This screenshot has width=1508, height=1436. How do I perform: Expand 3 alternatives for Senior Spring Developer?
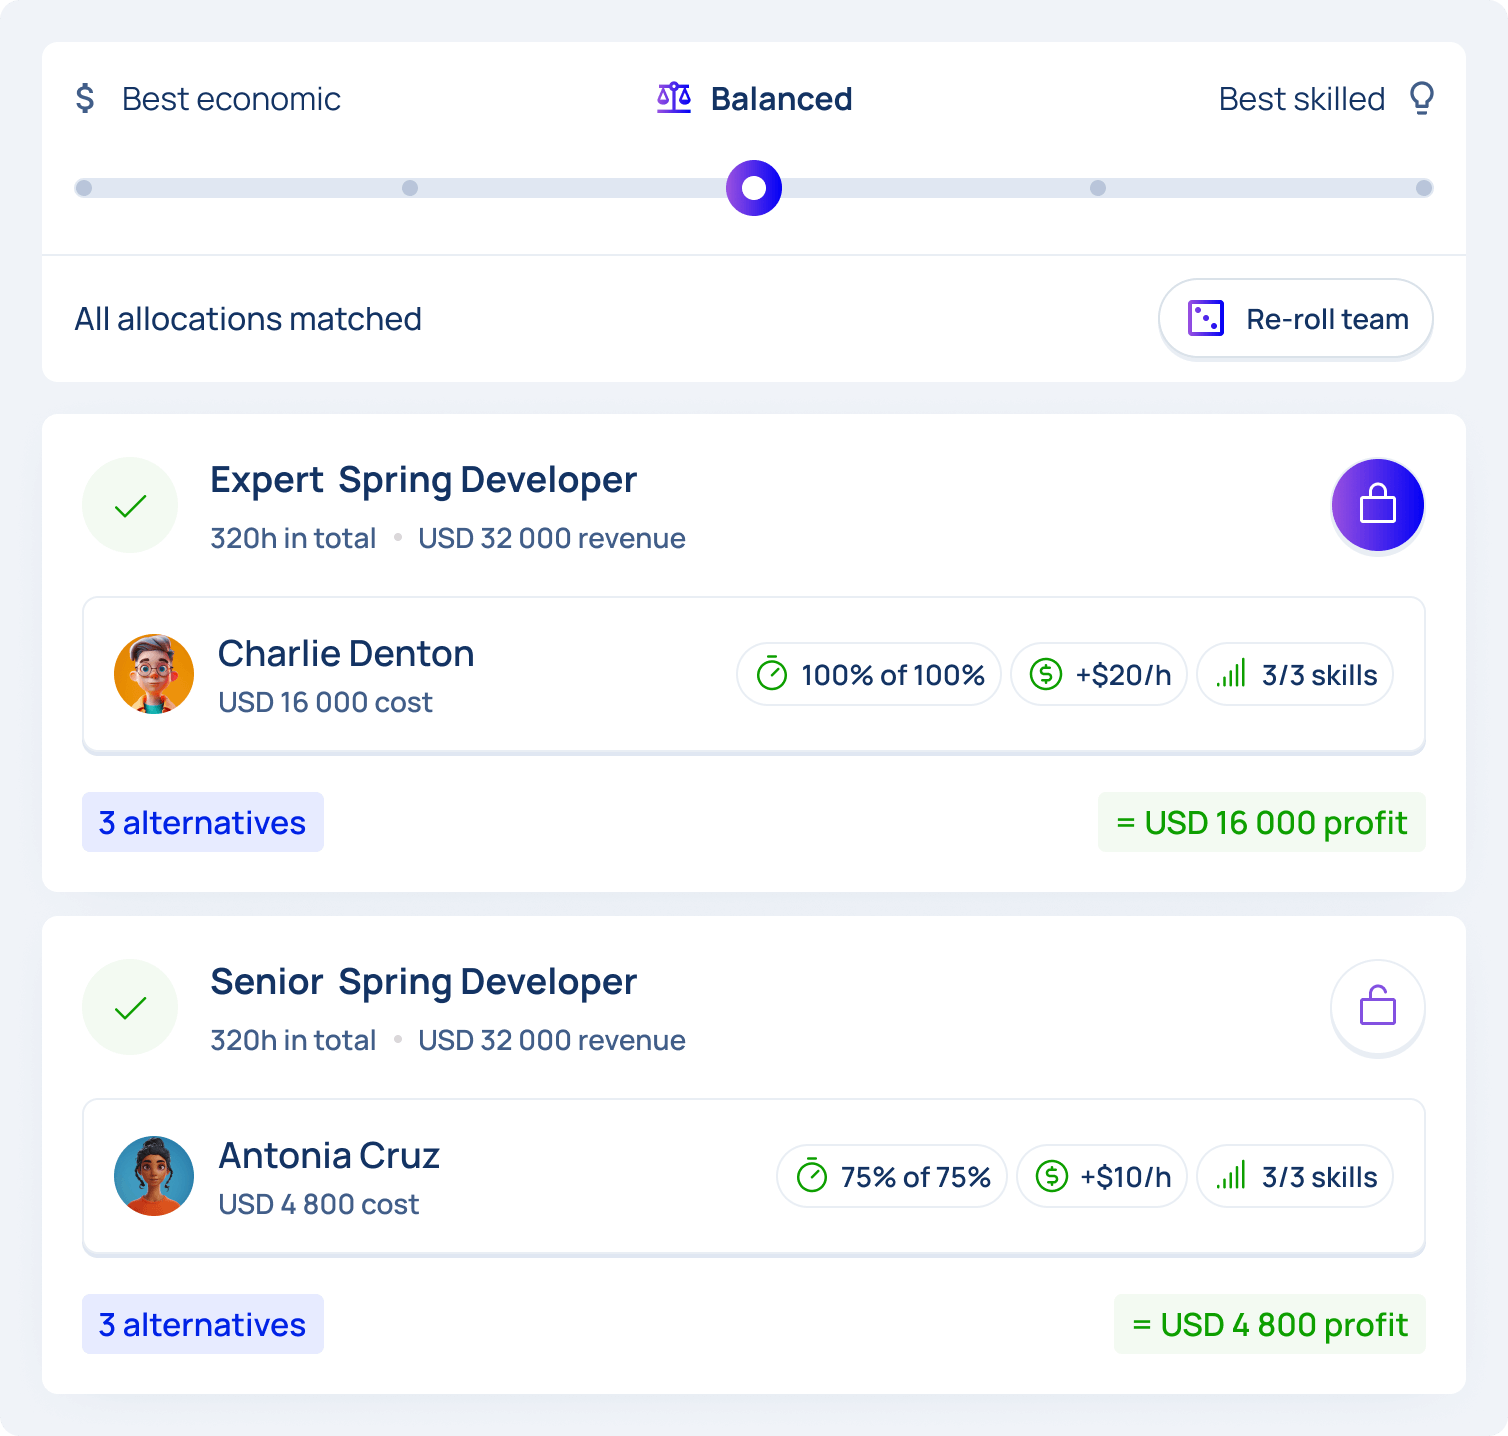tap(203, 1324)
